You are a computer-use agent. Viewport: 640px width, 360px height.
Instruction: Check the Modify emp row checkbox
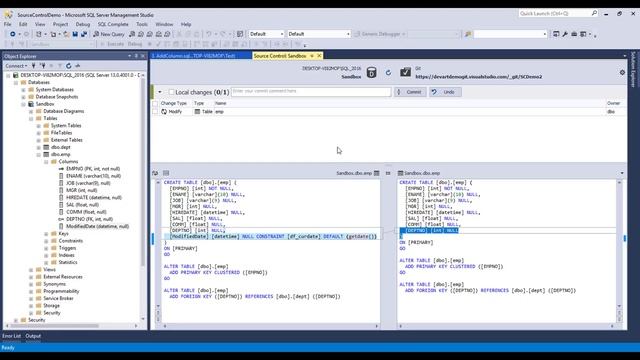[155, 112]
